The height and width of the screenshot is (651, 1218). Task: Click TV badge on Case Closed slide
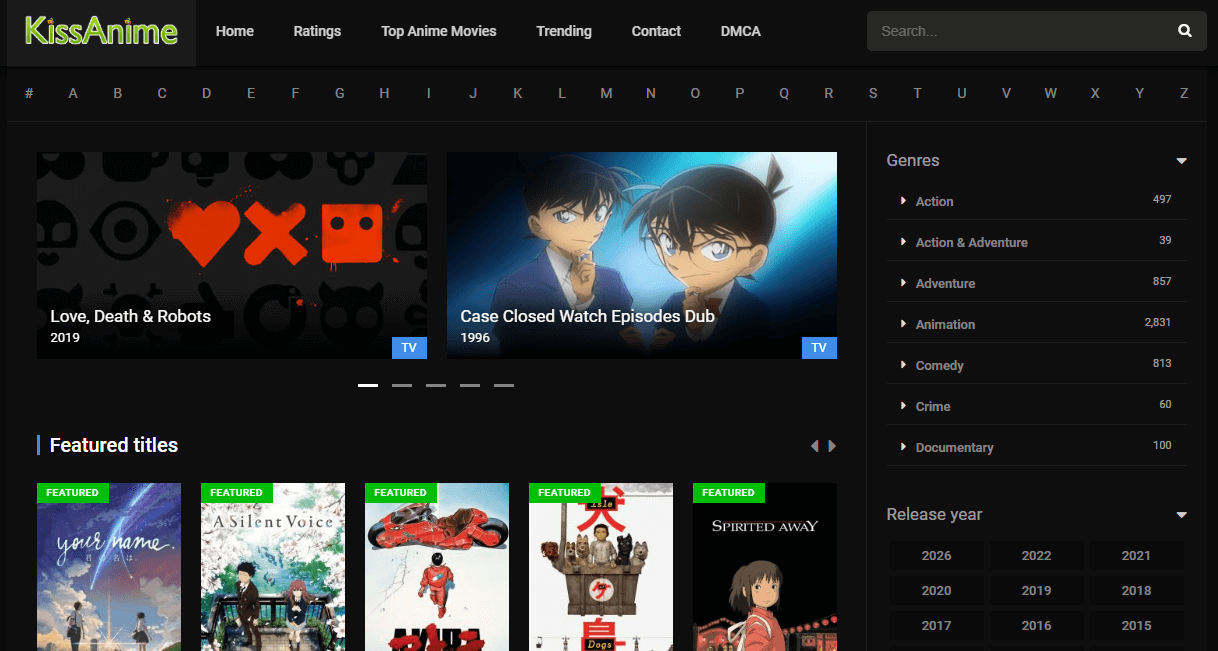click(819, 348)
